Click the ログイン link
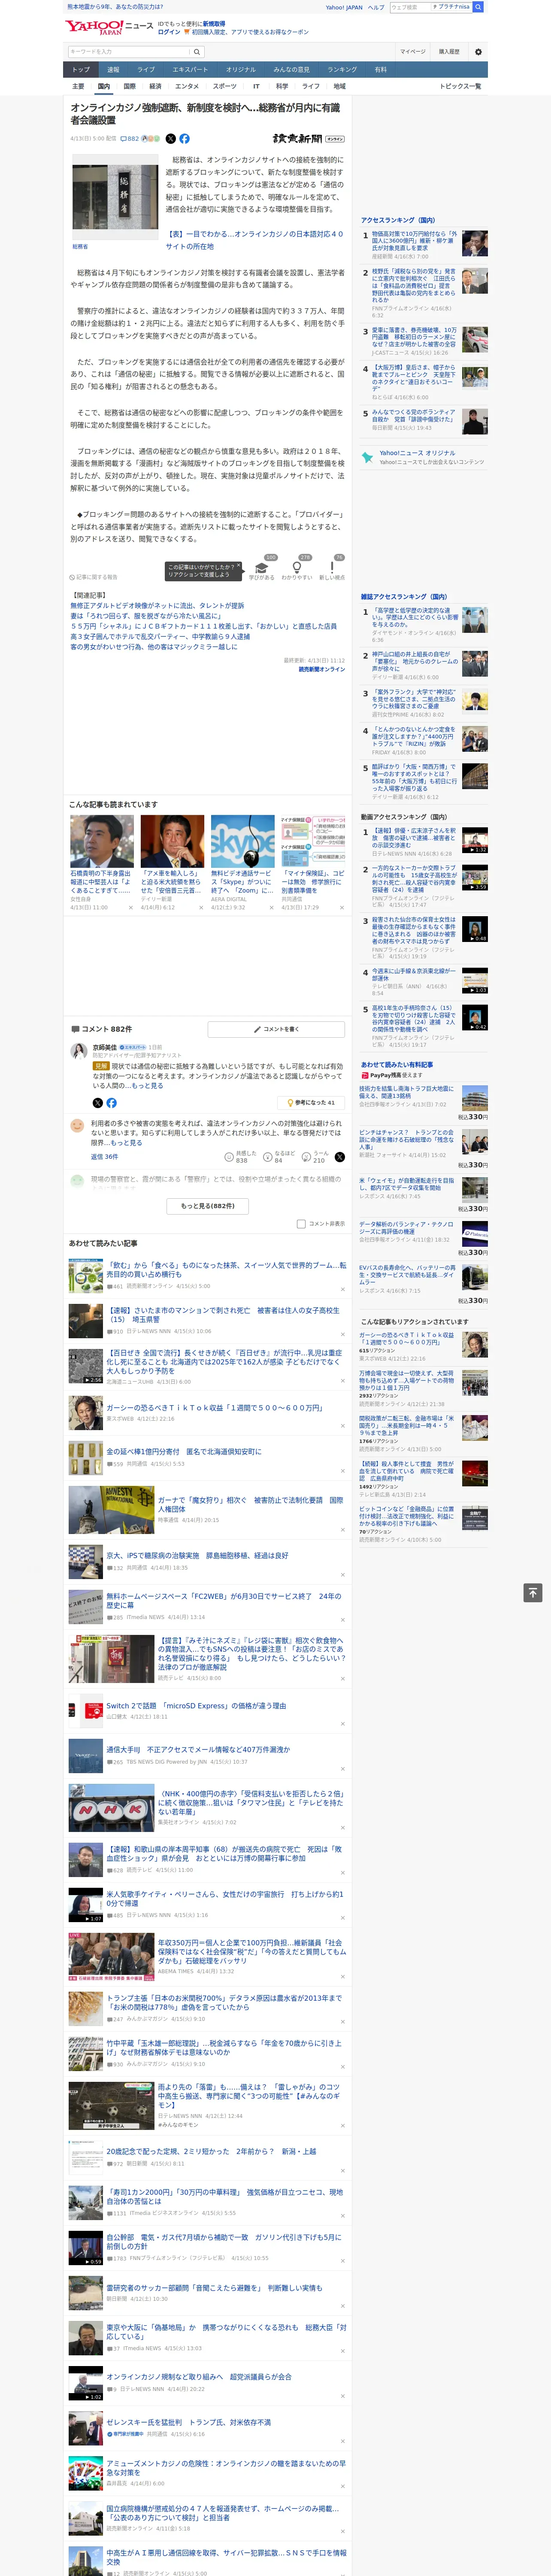This screenshot has width=551, height=2576. pyautogui.click(x=169, y=32)
